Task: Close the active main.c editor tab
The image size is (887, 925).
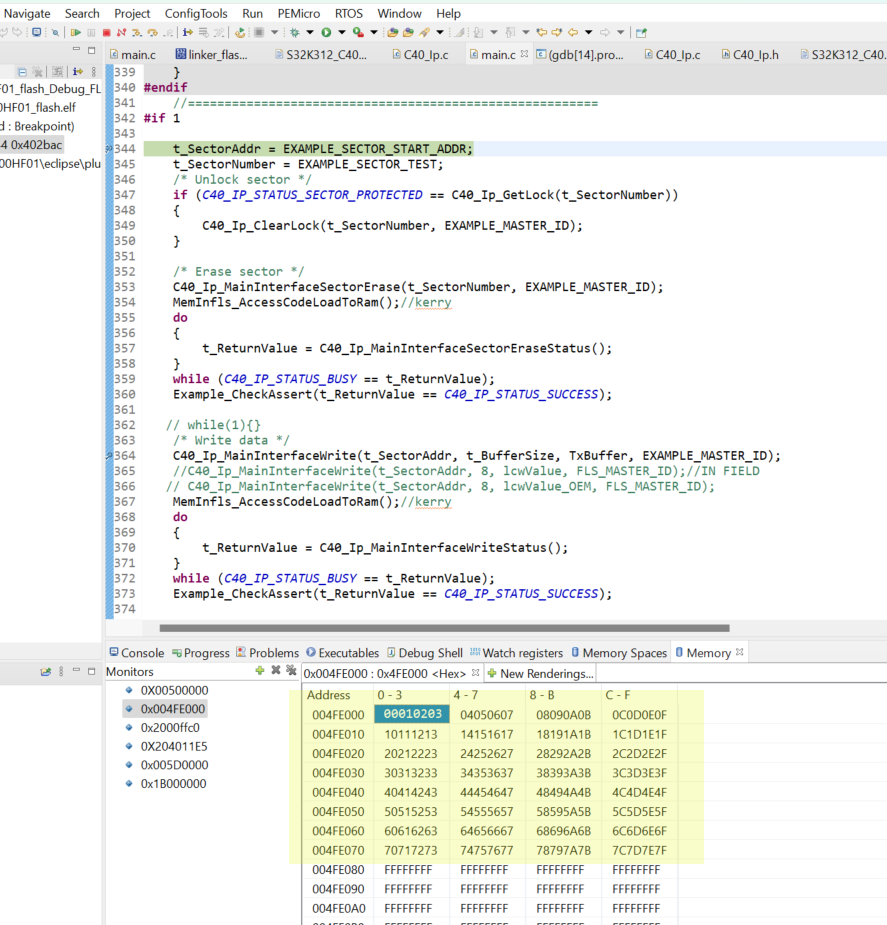Action: [x=524, y=55]
